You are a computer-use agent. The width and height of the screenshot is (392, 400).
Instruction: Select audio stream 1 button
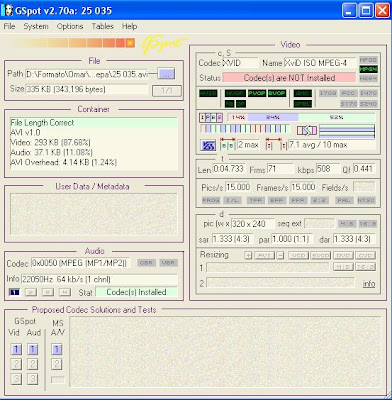(14, 292)
